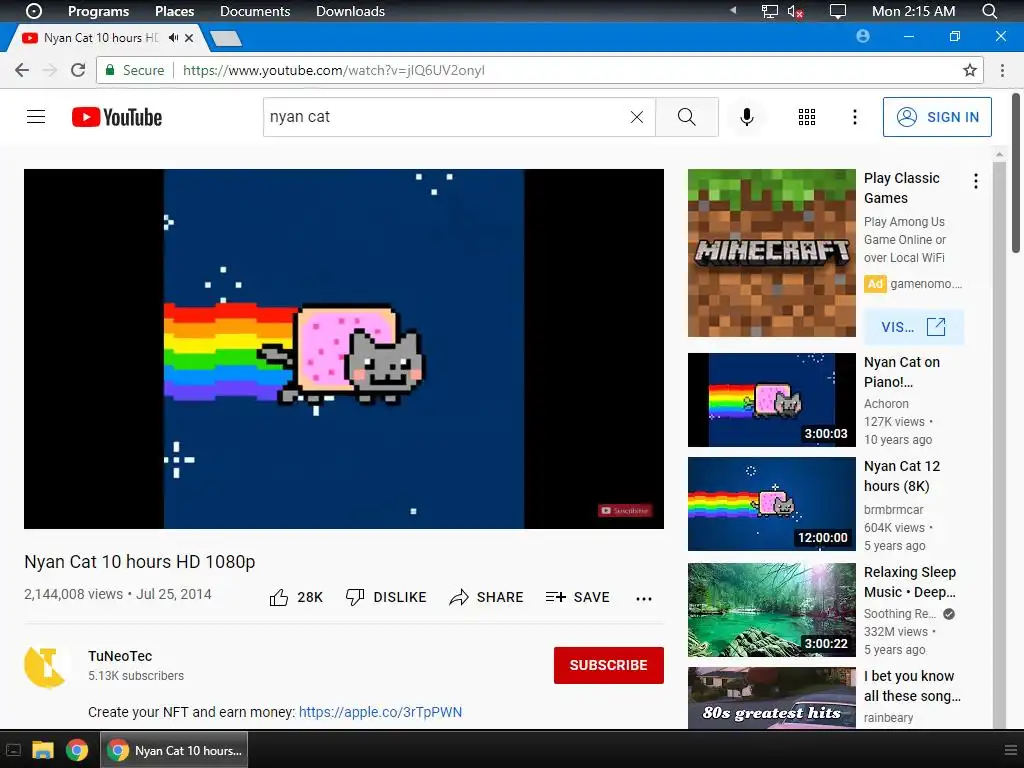
Task: Click the show desktop taskbar icon
Action: (13, 750)
